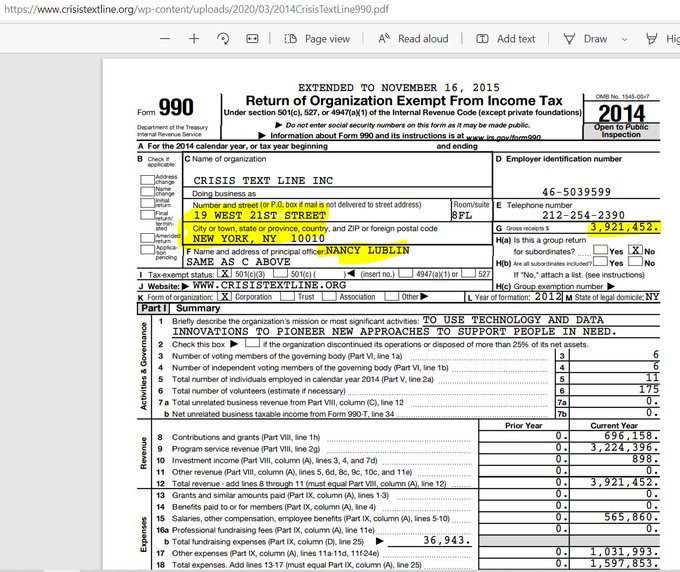Viewport: 680px width, 572px height.
Task: Click the URL address bar
Action: tap(196, 9)
